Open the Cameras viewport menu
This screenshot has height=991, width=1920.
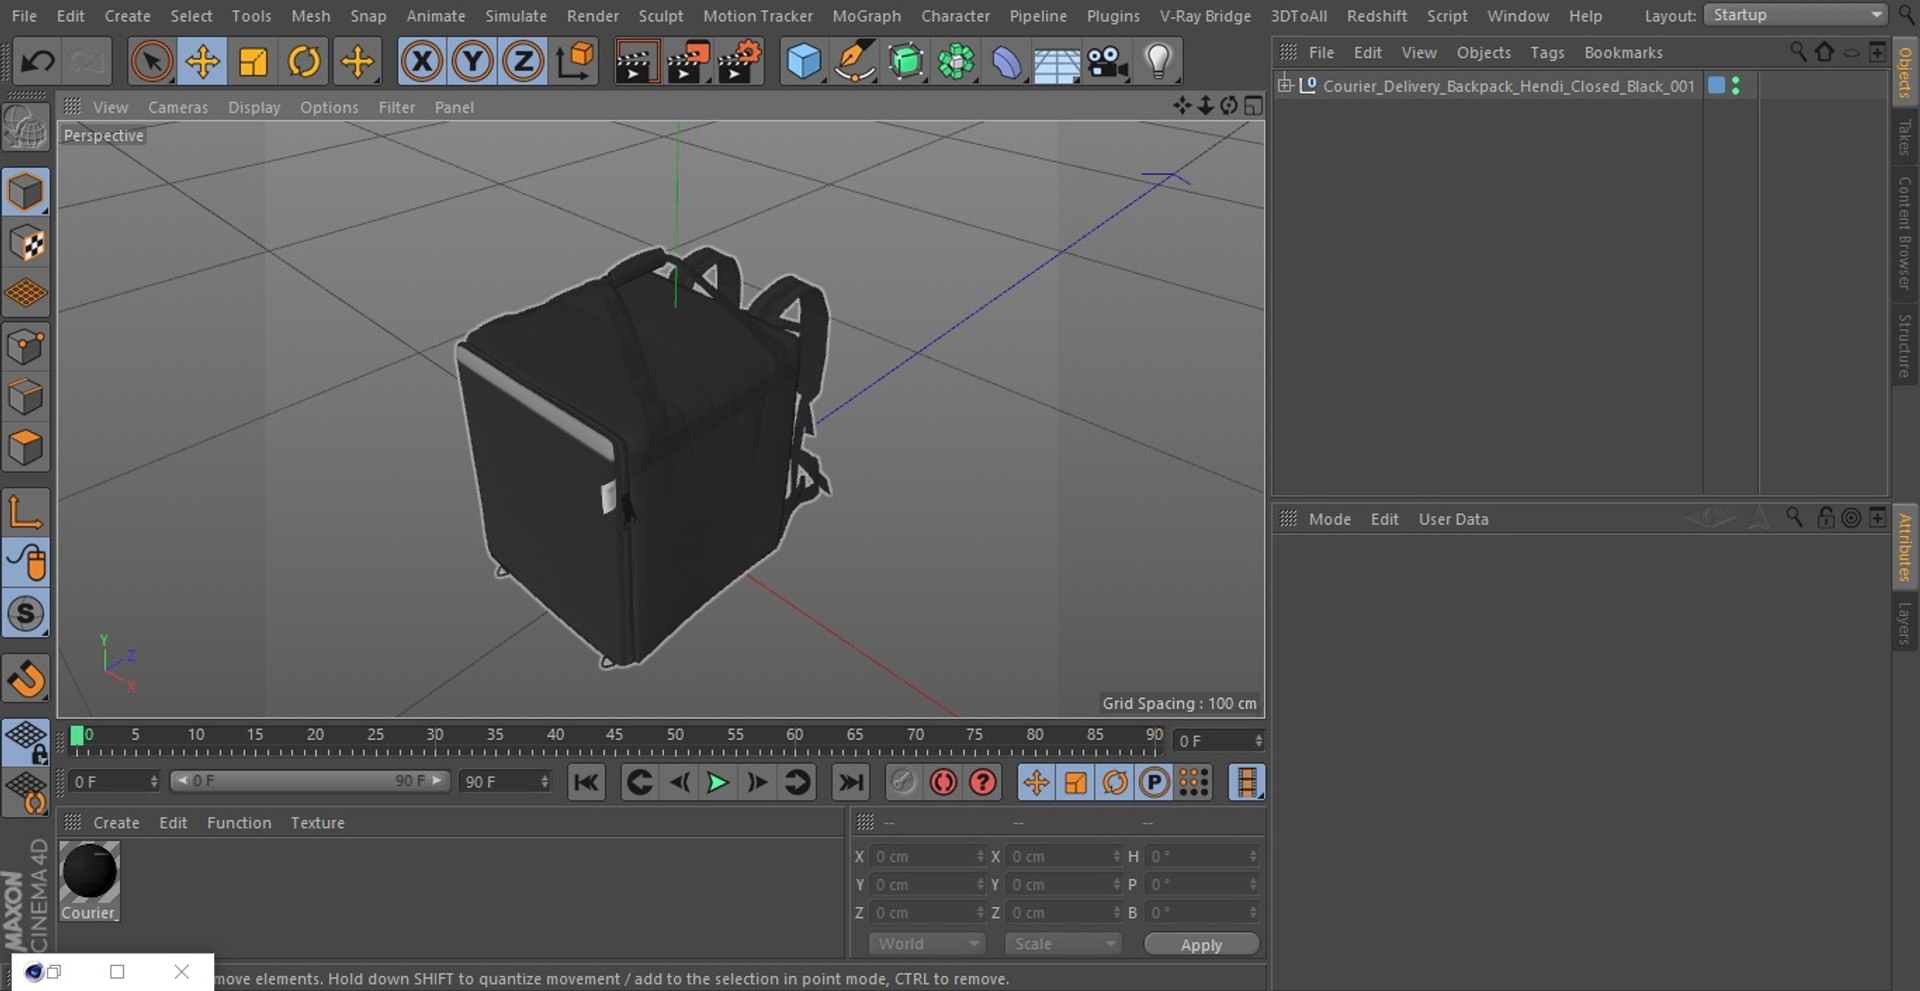tap(178, 107)
